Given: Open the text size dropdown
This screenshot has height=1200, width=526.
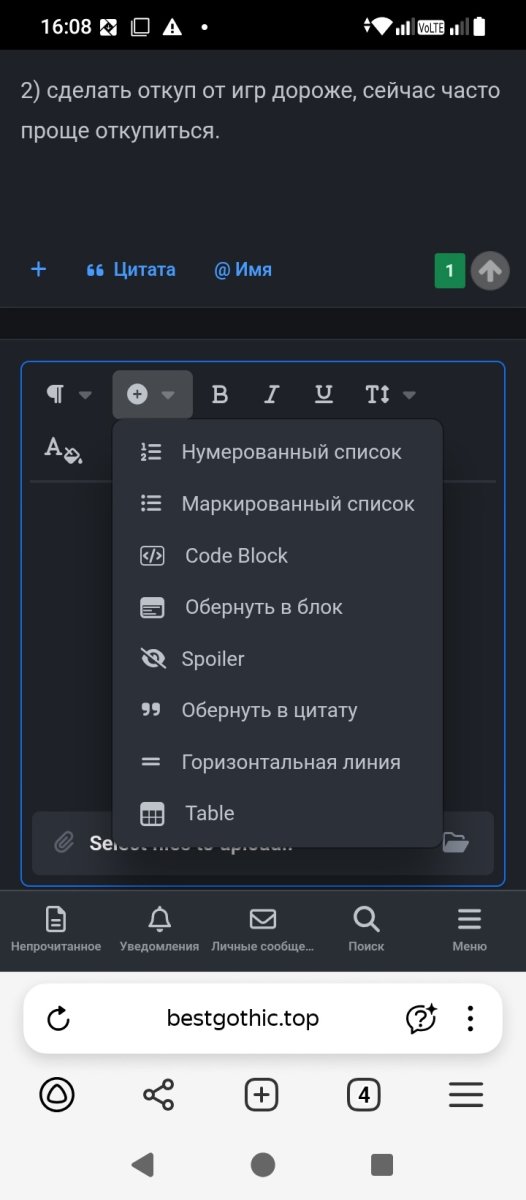Looking at the screenshot, I should click(389, 394).
